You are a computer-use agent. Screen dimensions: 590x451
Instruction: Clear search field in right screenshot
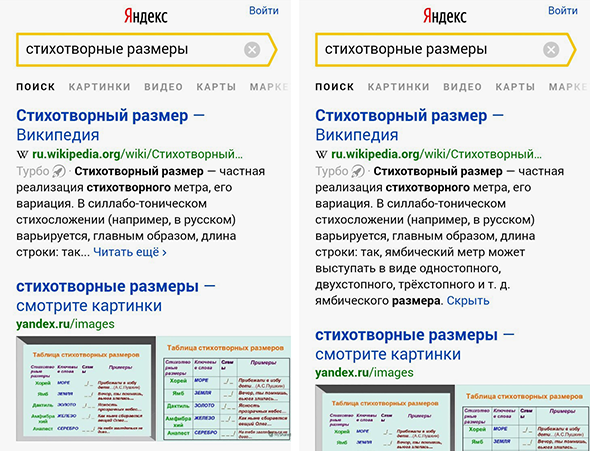point(551,50)
